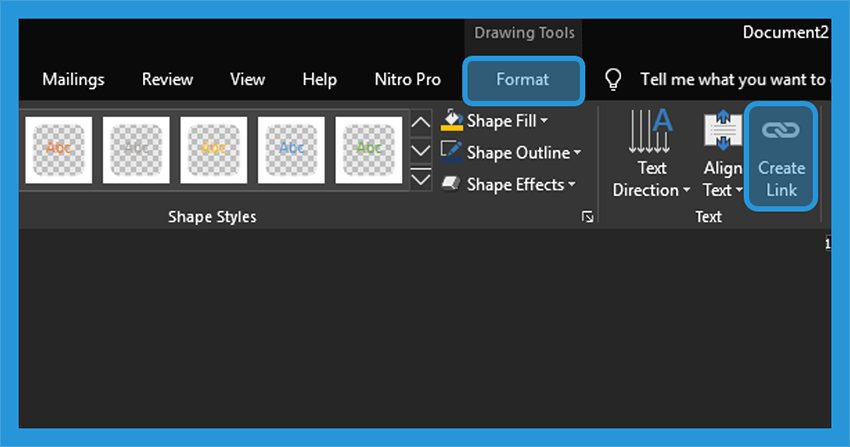Apply the blue Abc shape style
Screen dimensions: 850x447
291,150
